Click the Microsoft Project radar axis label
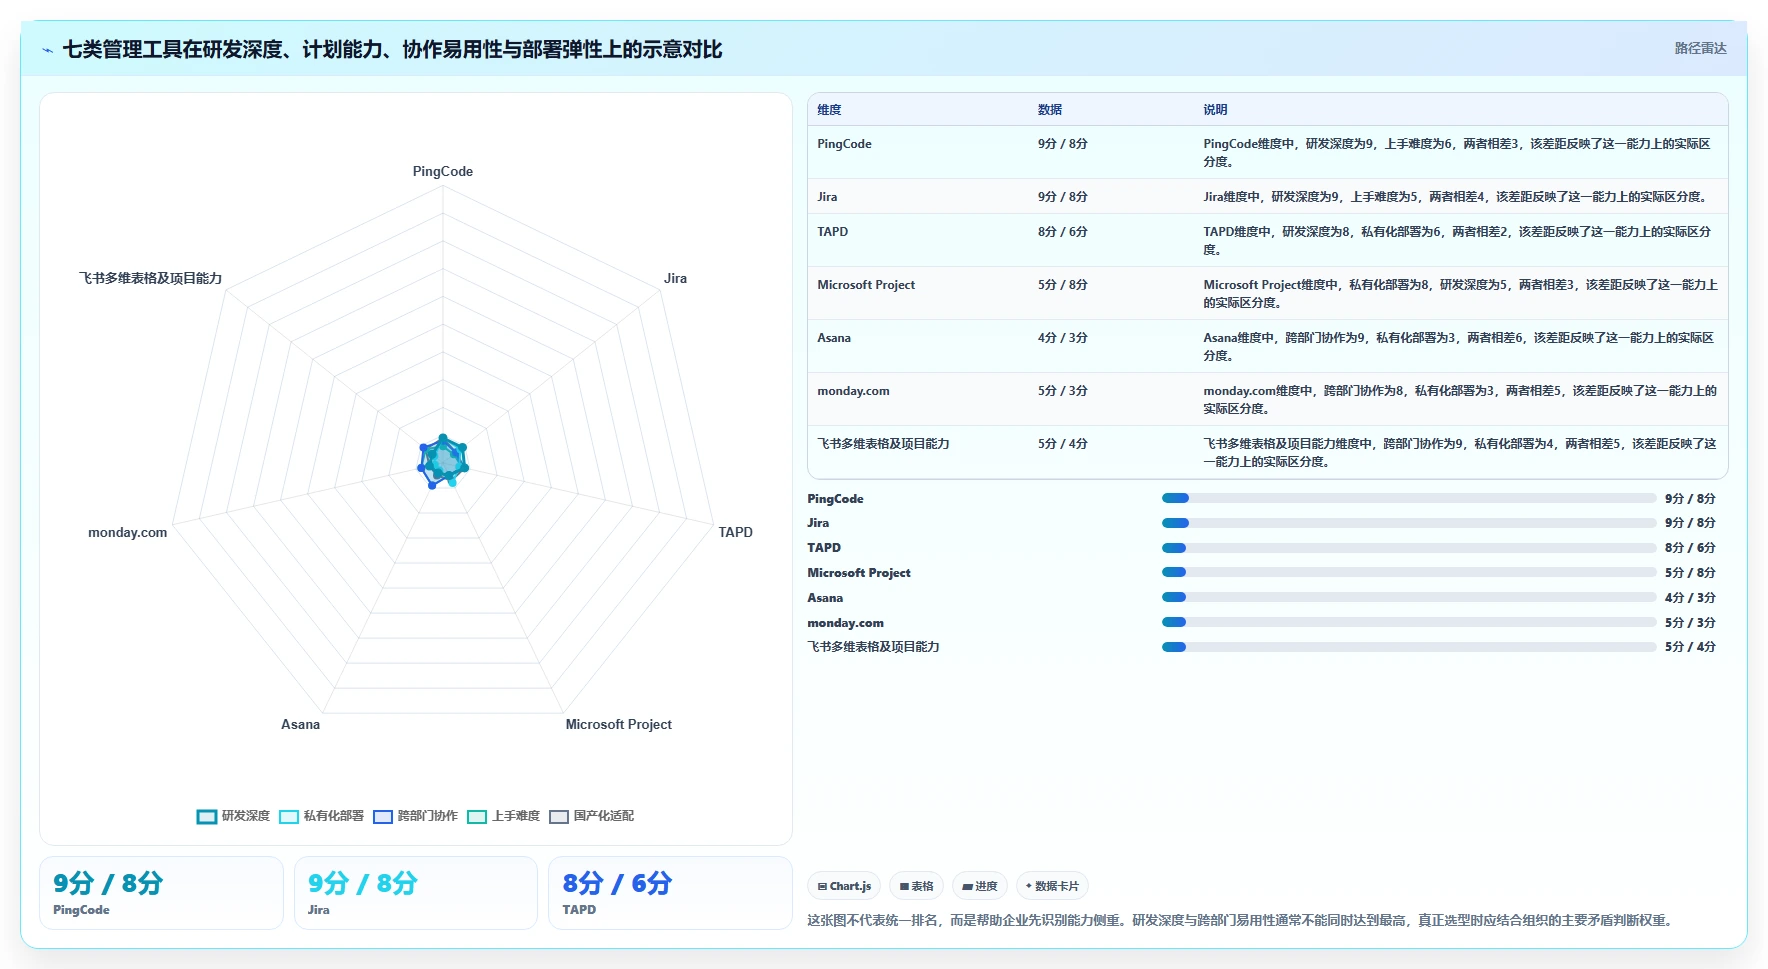 click(x=618, y=724)
